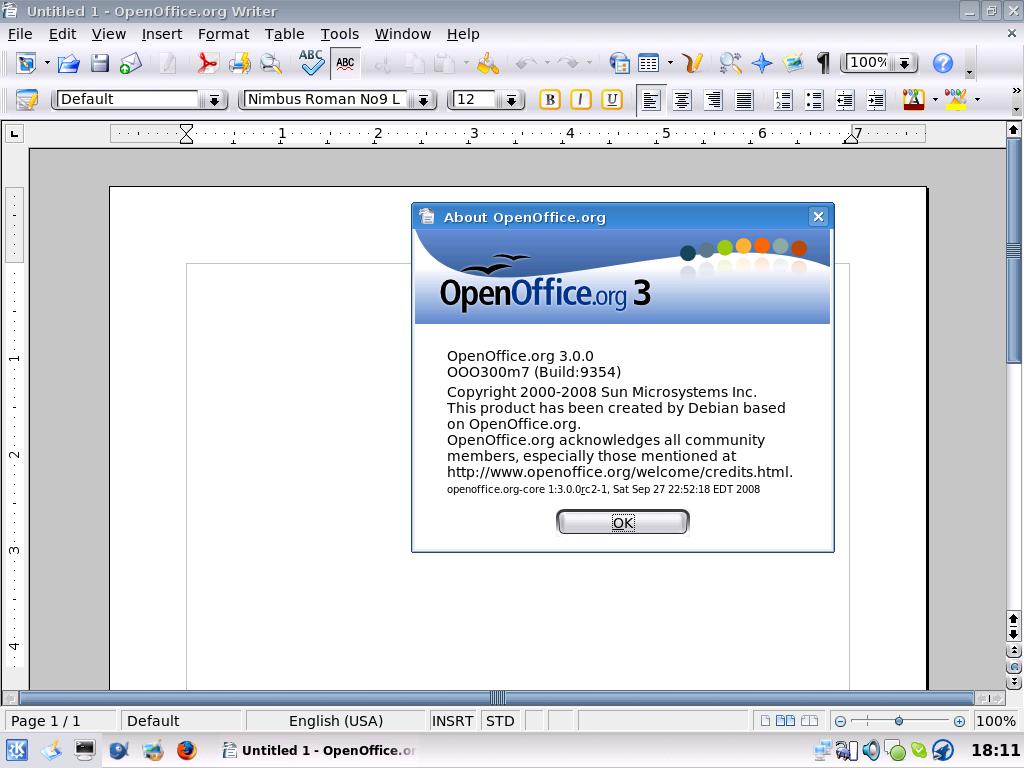
Task: Send document as e-mail icon
Action: coord(131,63)
